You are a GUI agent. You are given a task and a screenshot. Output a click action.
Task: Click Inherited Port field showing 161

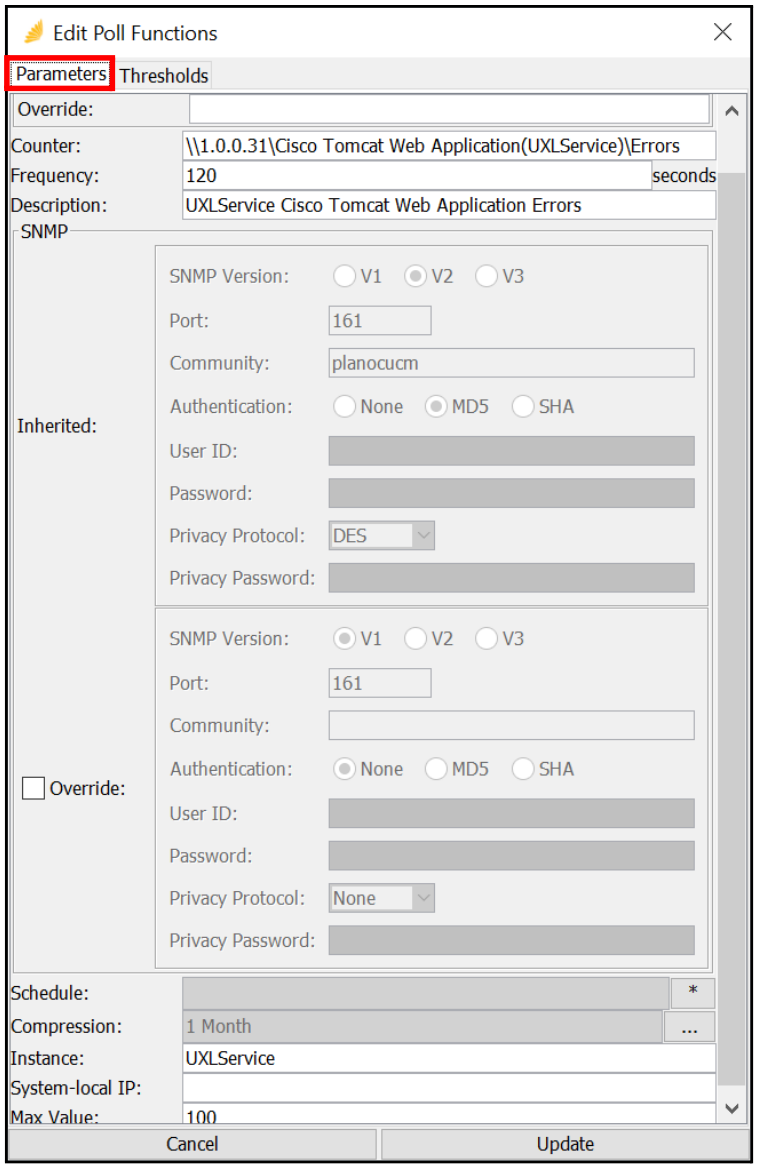coord(380,320)
